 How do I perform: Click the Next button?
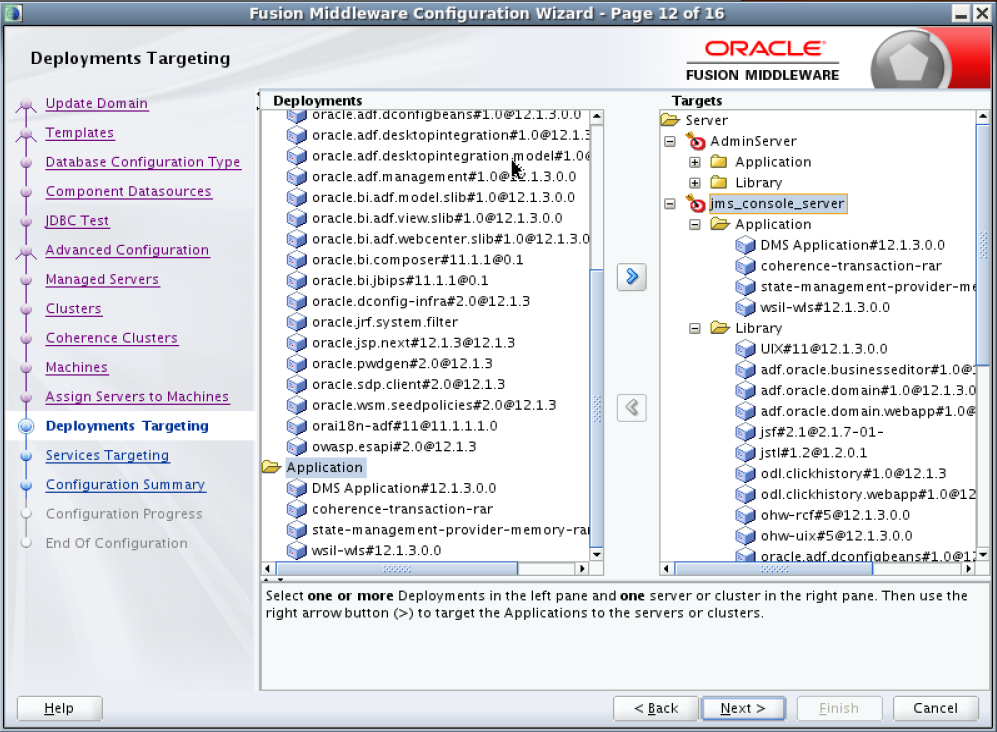click(x=743, y=708)
